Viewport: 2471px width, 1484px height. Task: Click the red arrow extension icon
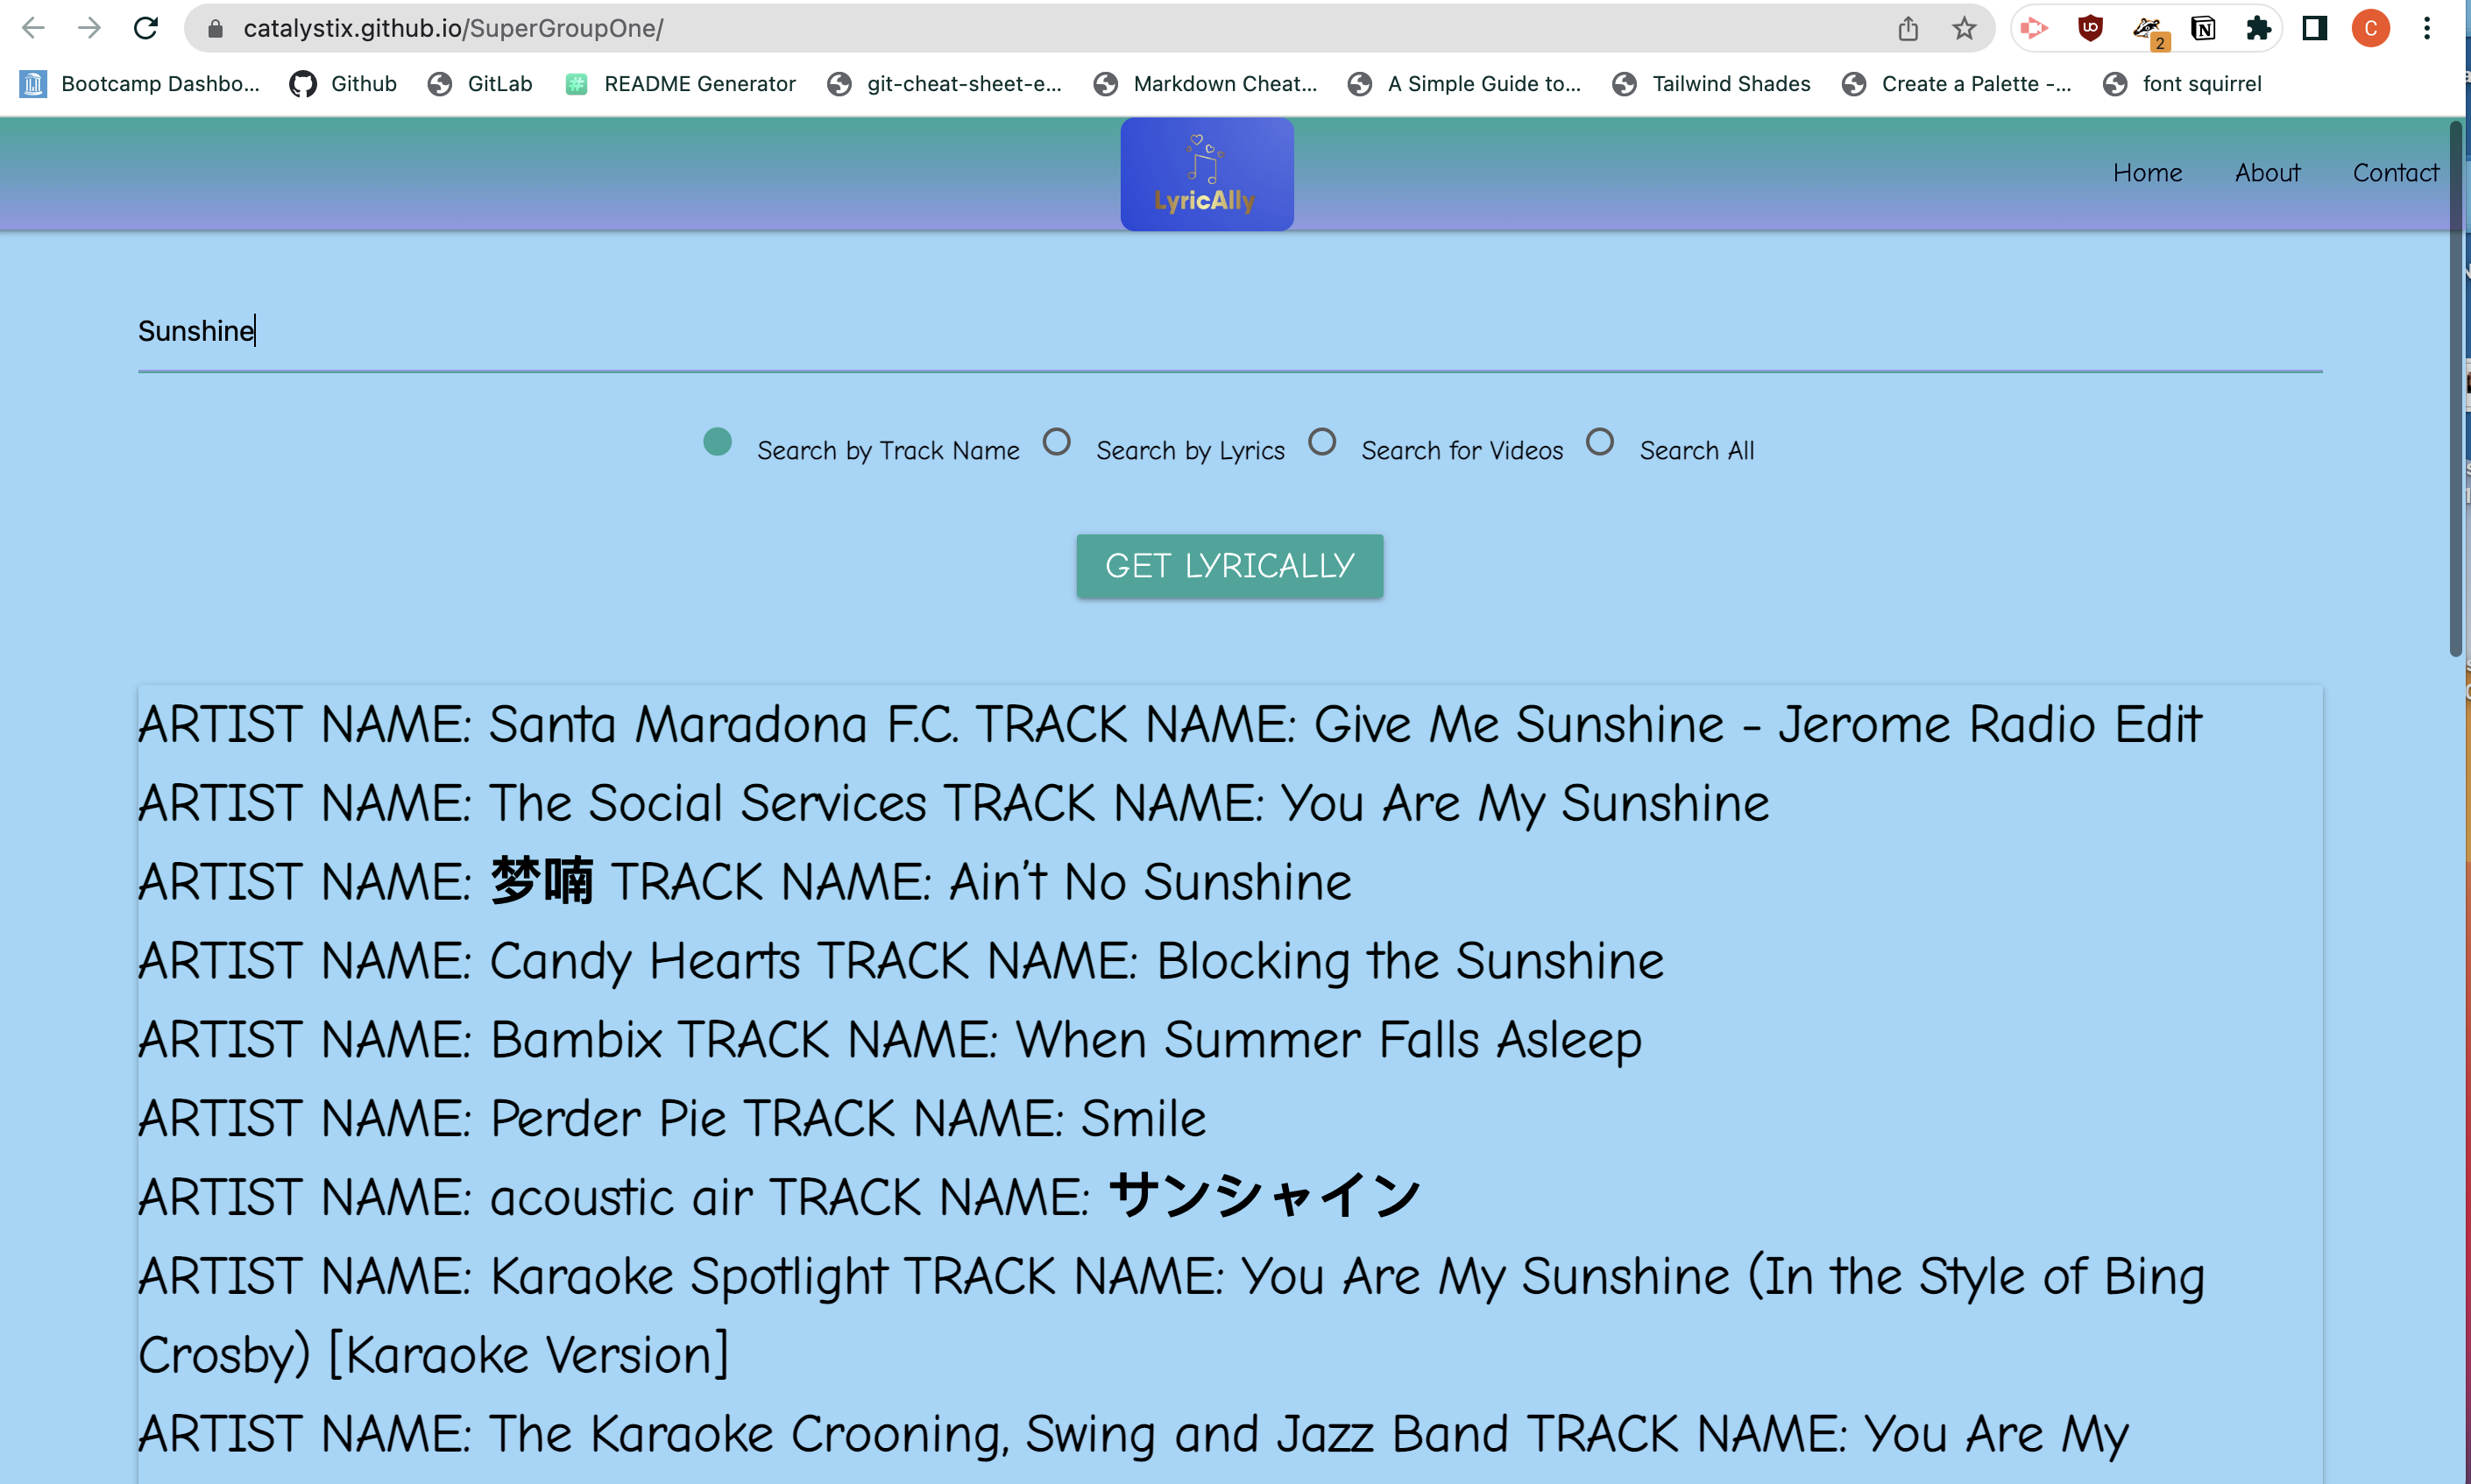click(x=2034, y=28)
